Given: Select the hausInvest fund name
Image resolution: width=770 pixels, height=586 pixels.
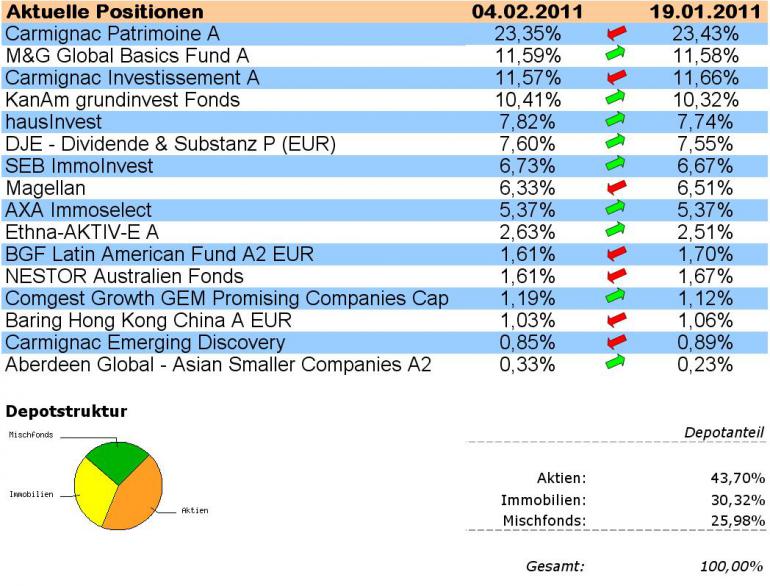Looking at the screenshot, I should (x=54, y=121).
